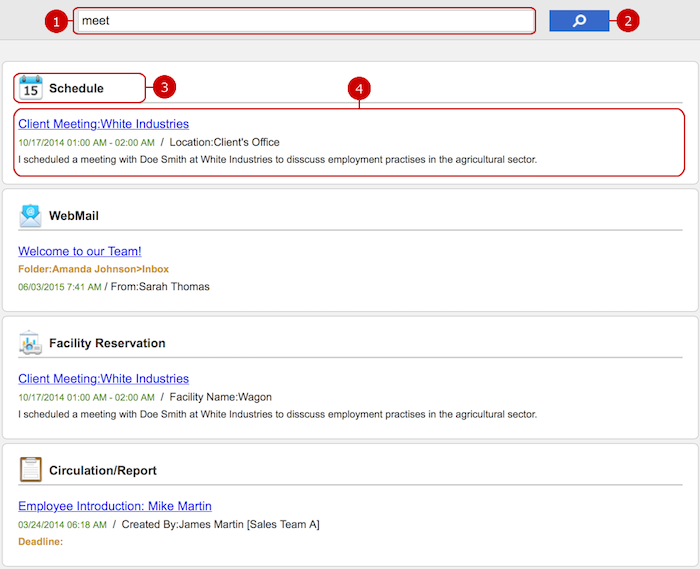Click the Facility Reservation section heading
700x569 pixels.
point(107,343)
